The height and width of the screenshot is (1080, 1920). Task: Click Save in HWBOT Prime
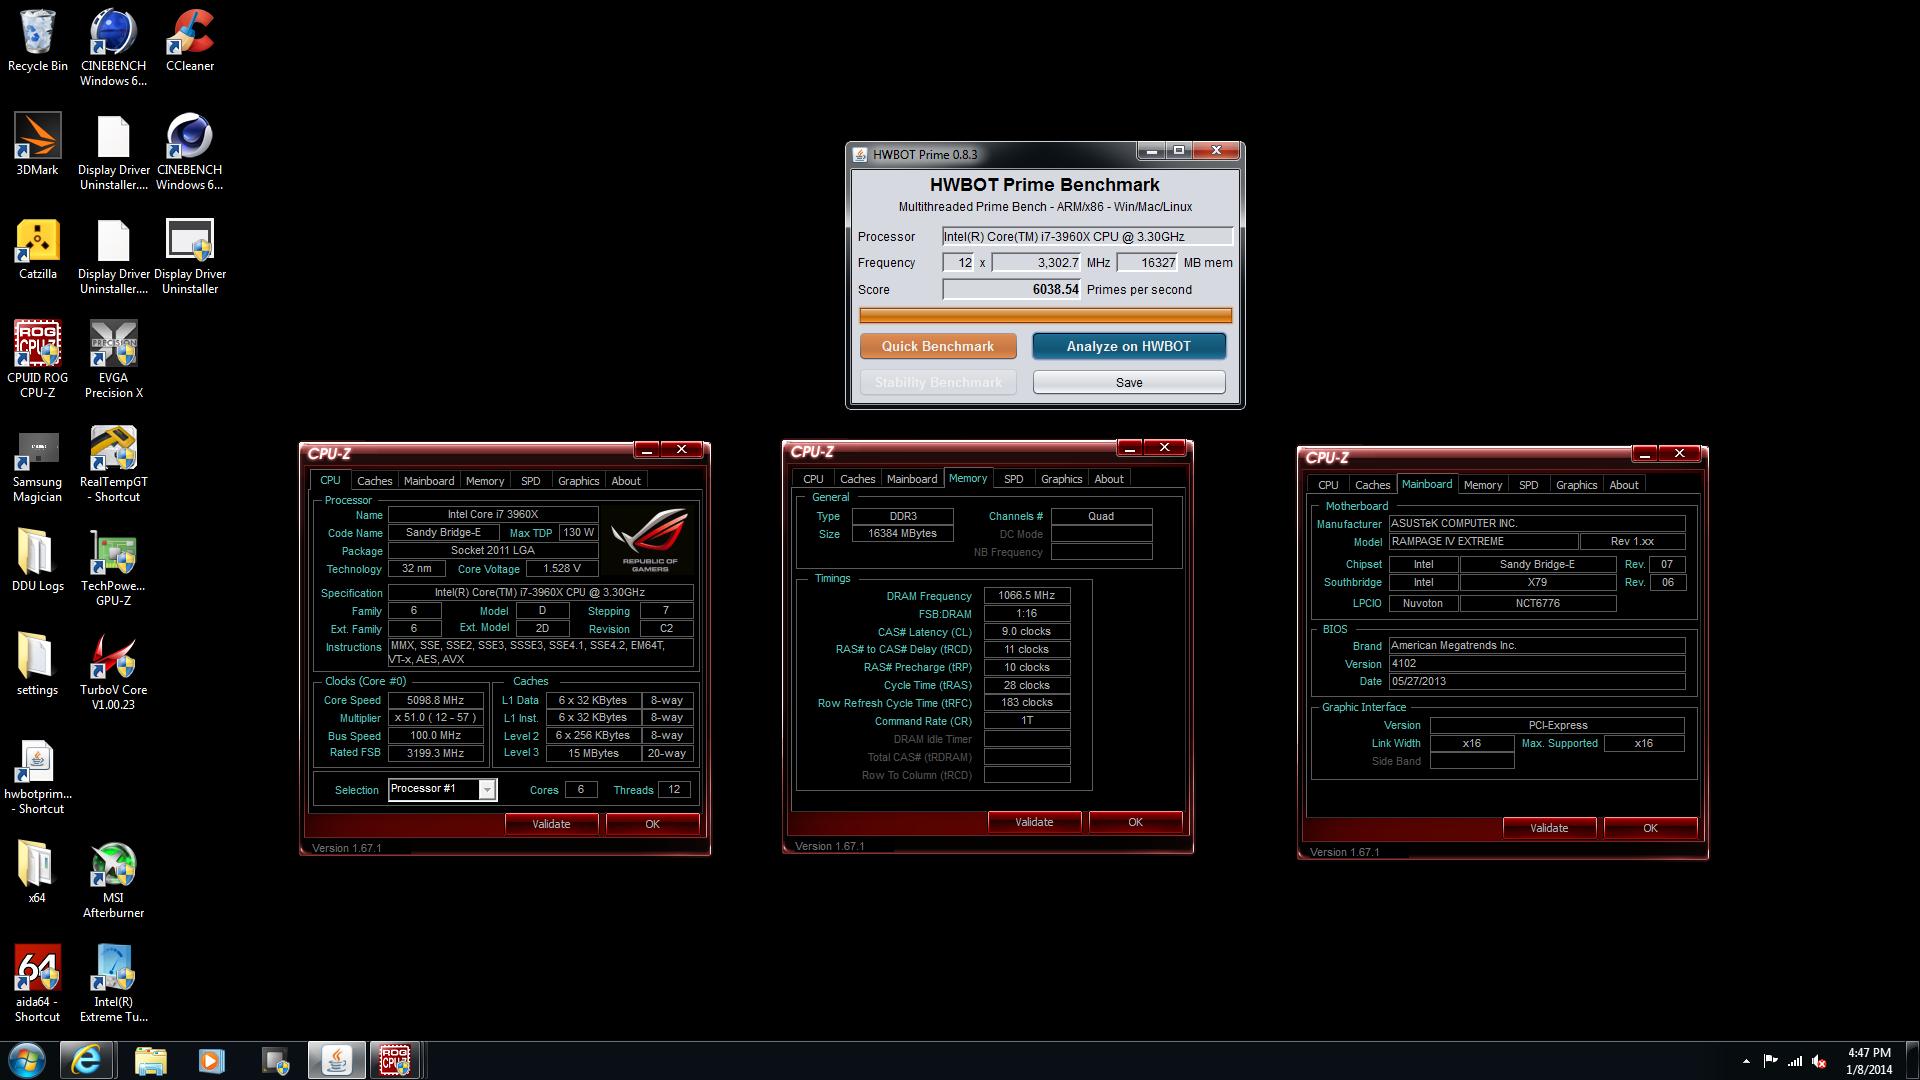[x=1129, y=382]
